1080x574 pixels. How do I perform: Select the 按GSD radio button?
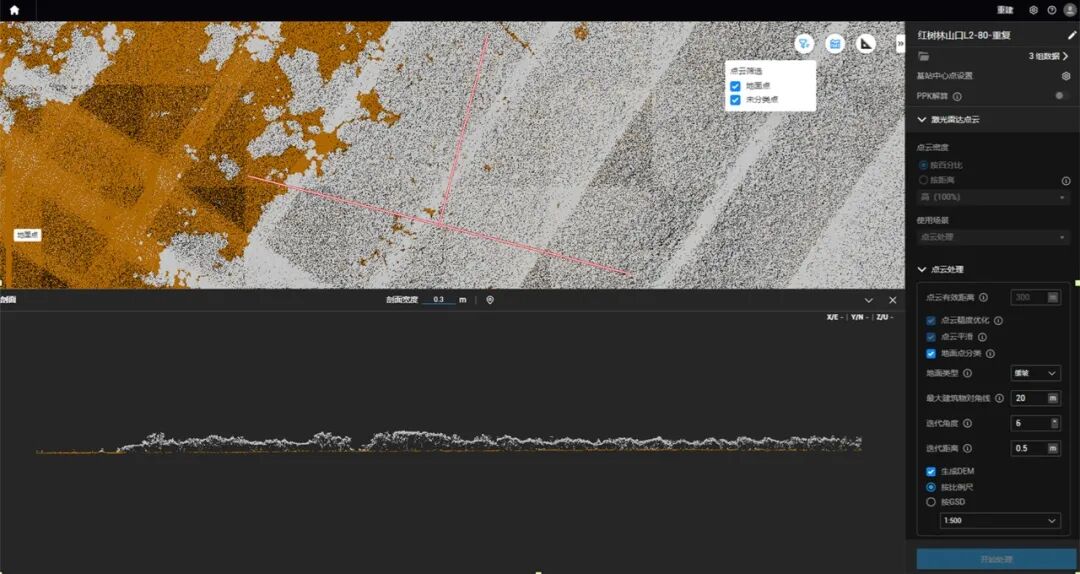click(931, 502)
